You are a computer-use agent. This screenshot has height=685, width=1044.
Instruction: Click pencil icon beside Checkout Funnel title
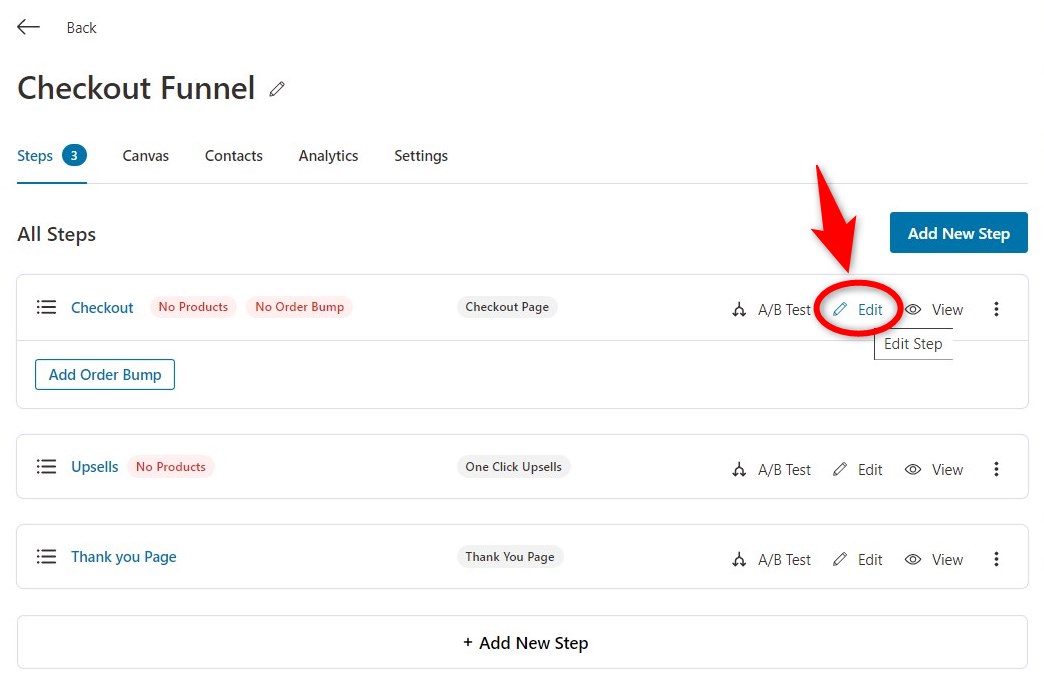coord(277,89)
